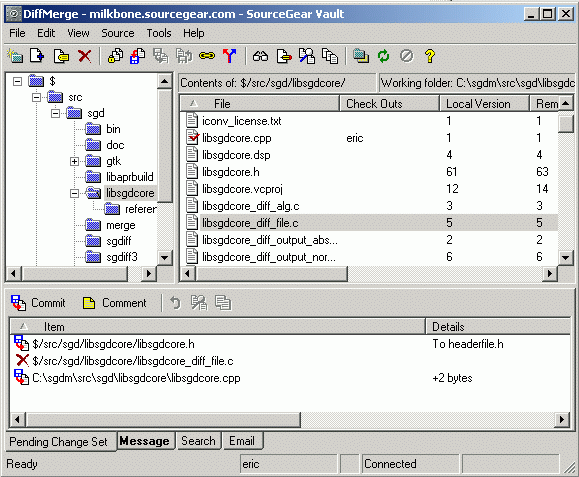
Task: Click the check out padlock icon
Action: [116, 56]
